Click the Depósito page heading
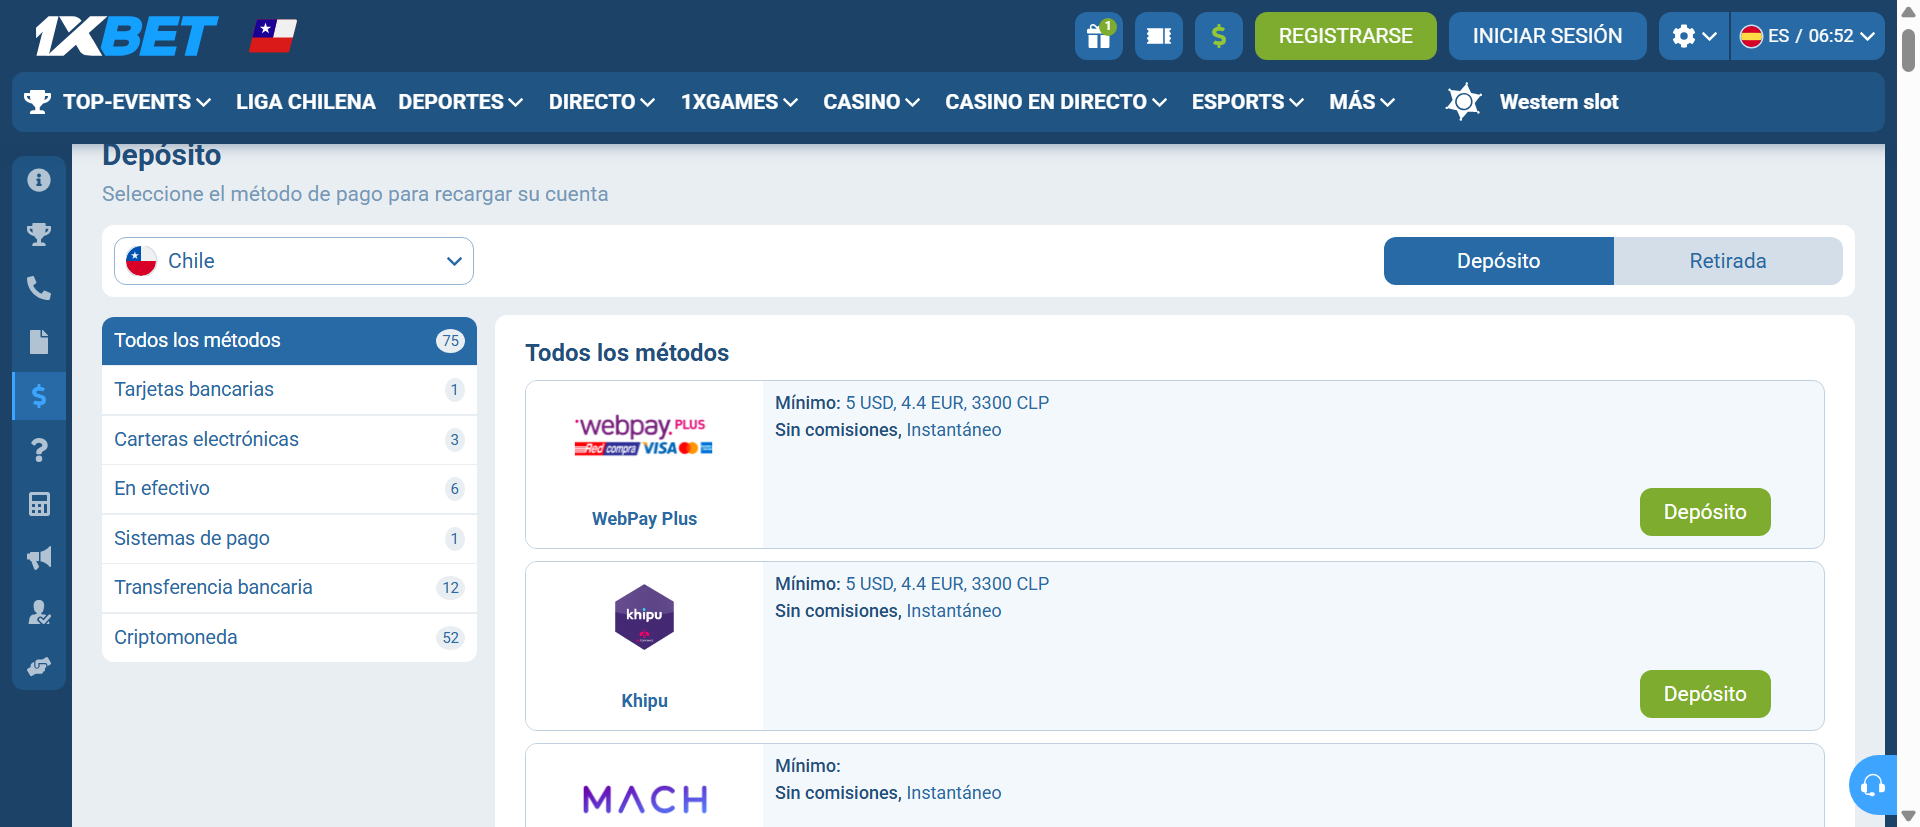Viewport: 1920px width, 827px height. pos(162,155)
